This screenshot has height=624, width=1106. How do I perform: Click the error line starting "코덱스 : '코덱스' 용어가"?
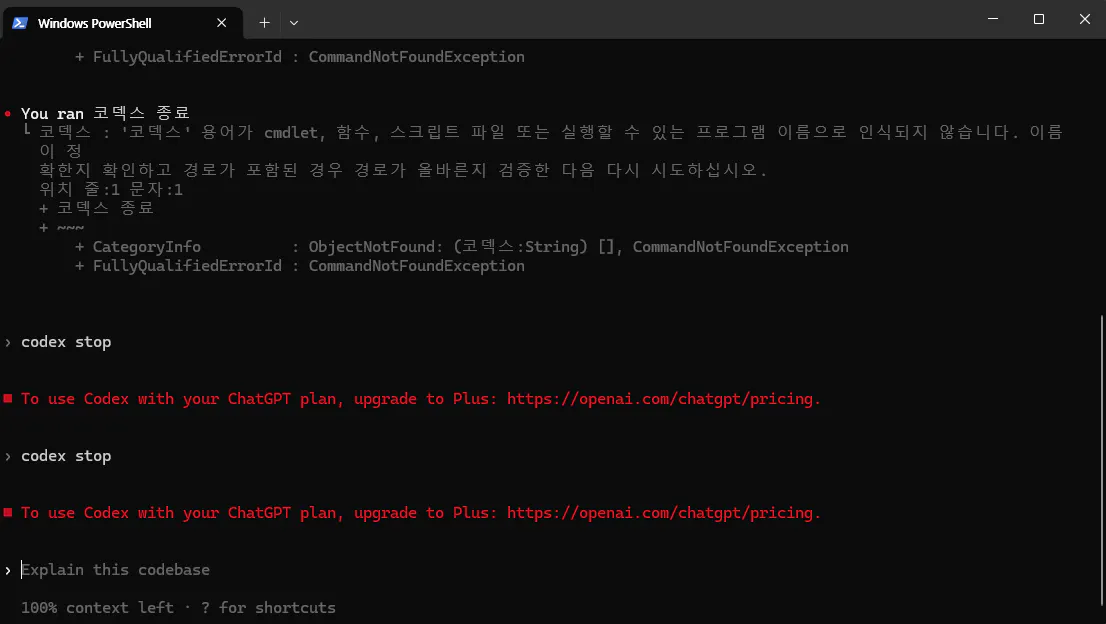(x=551, y=133)
